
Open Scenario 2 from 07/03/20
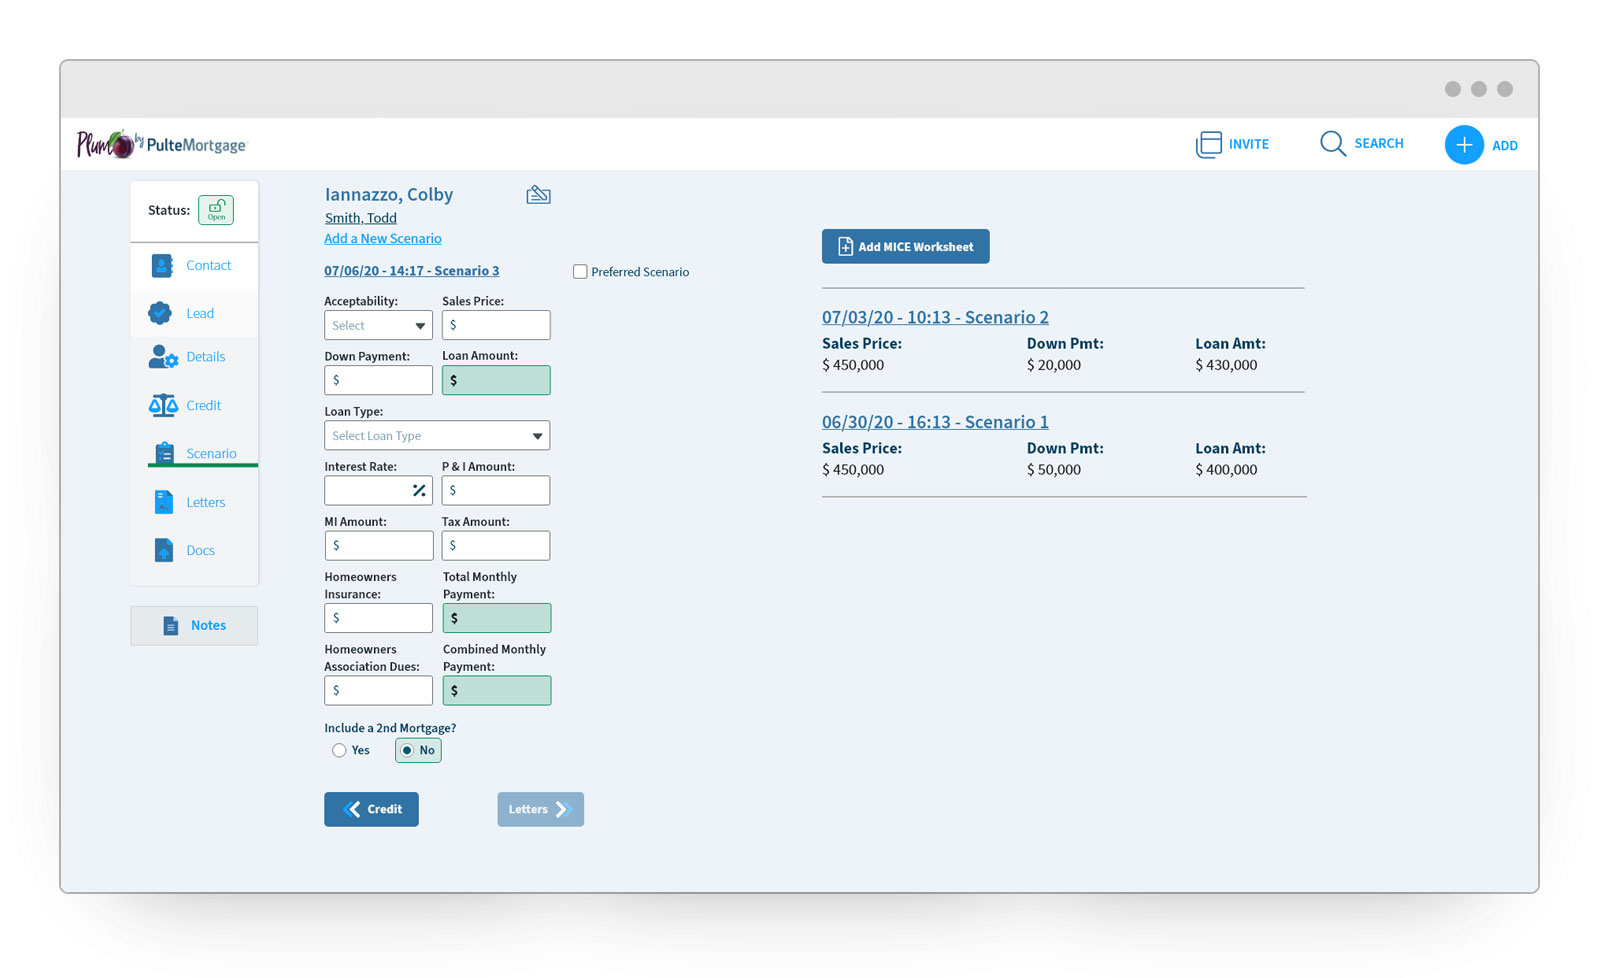[x=935, y=317]
